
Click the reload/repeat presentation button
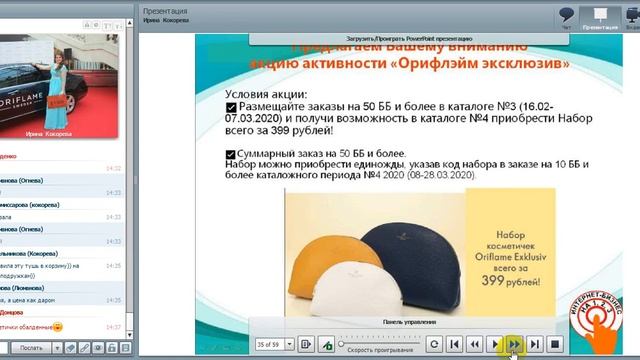[434, 344]
